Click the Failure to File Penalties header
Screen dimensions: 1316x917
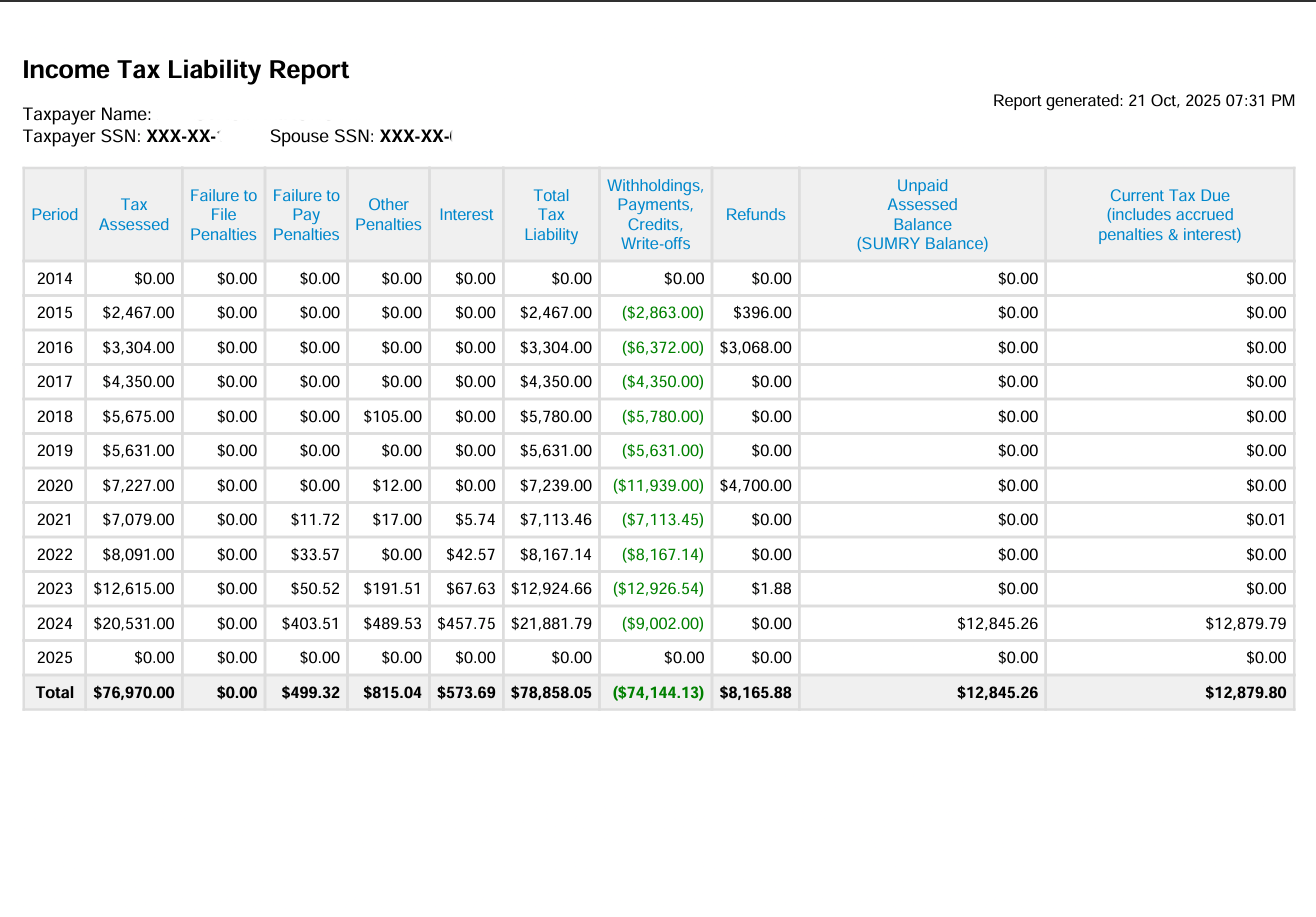click(223, 214)
